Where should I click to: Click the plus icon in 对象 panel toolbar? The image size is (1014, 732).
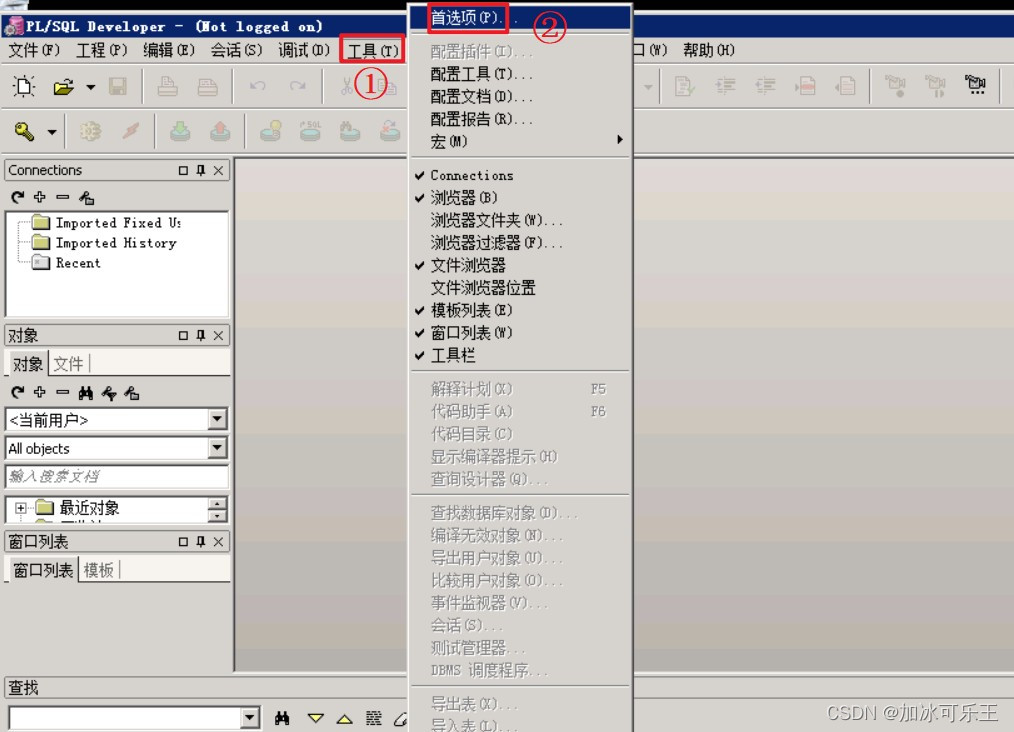[x=40, y=392]
